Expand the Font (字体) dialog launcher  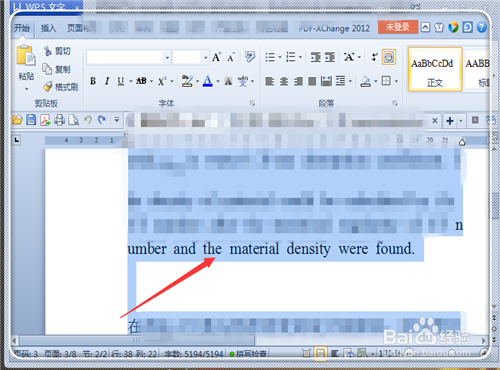252,104
